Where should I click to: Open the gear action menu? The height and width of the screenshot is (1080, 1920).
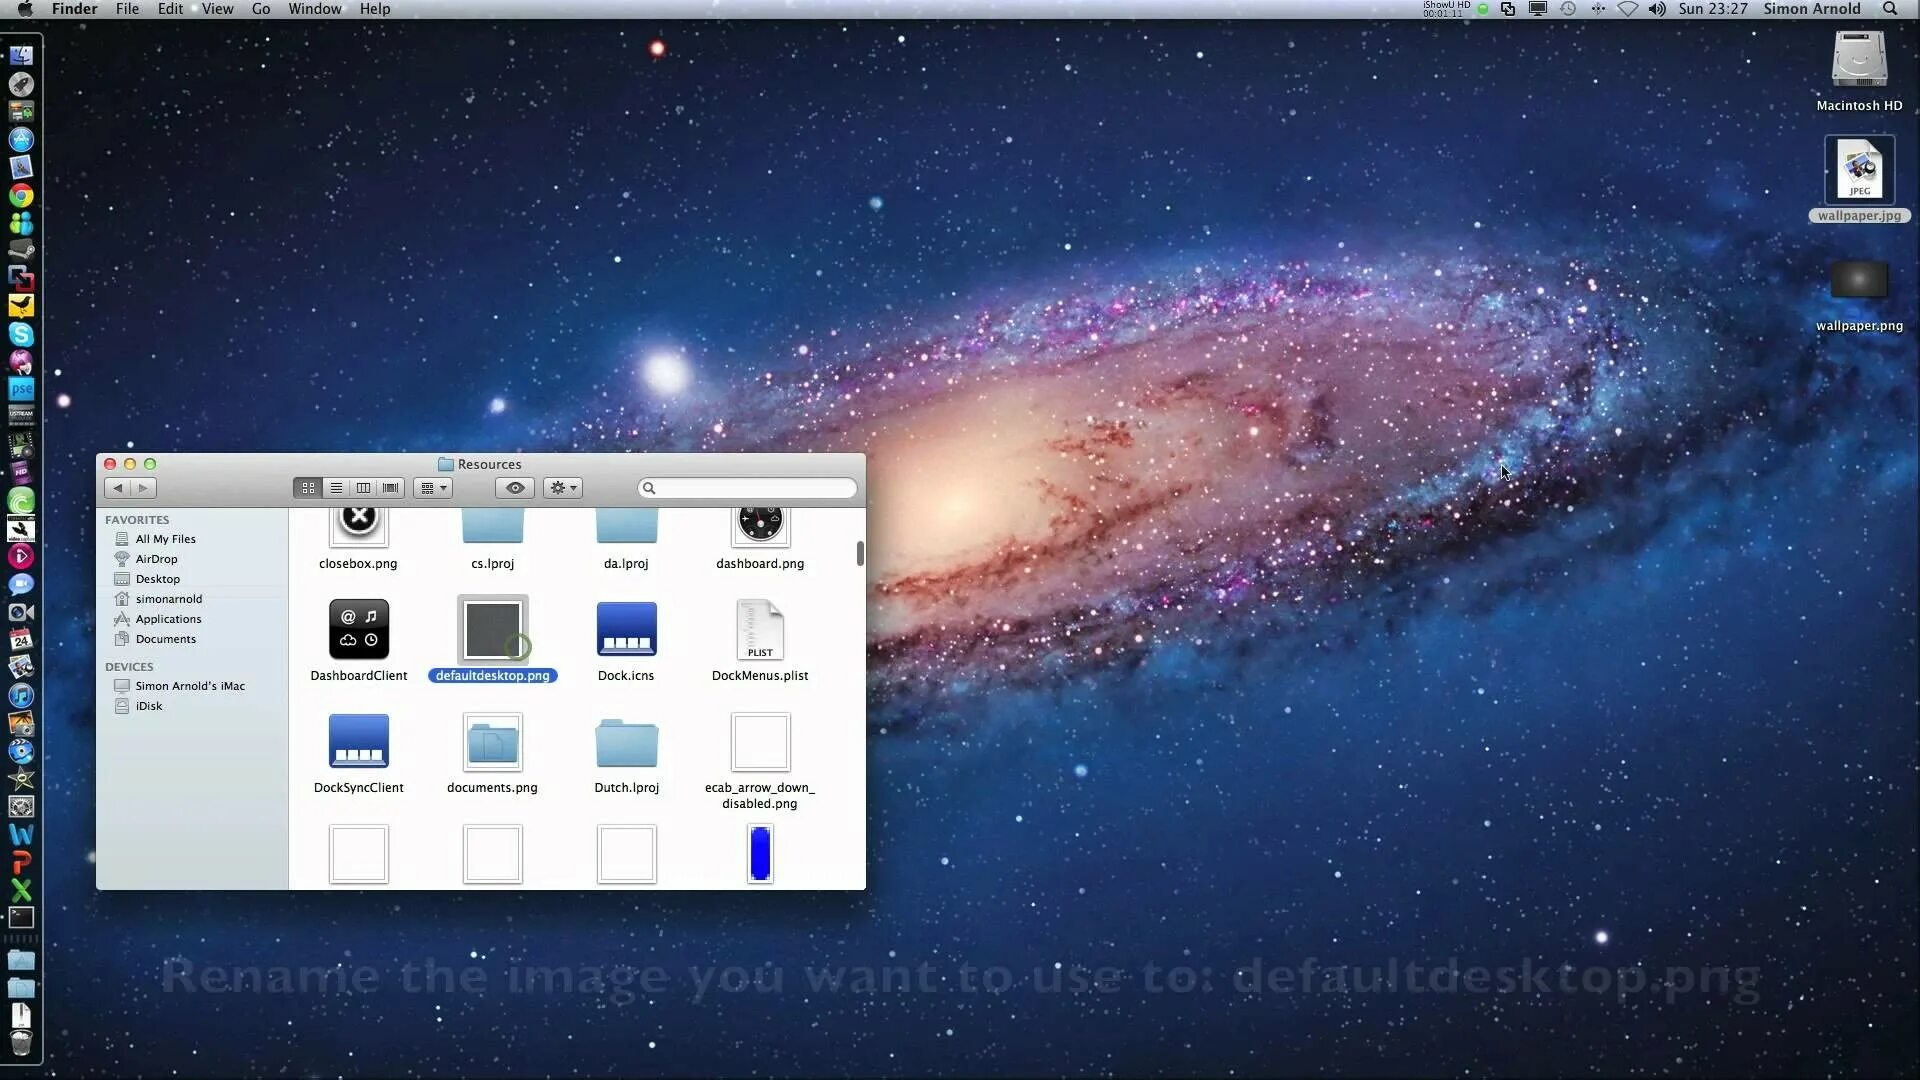click(x=563, y=488)
